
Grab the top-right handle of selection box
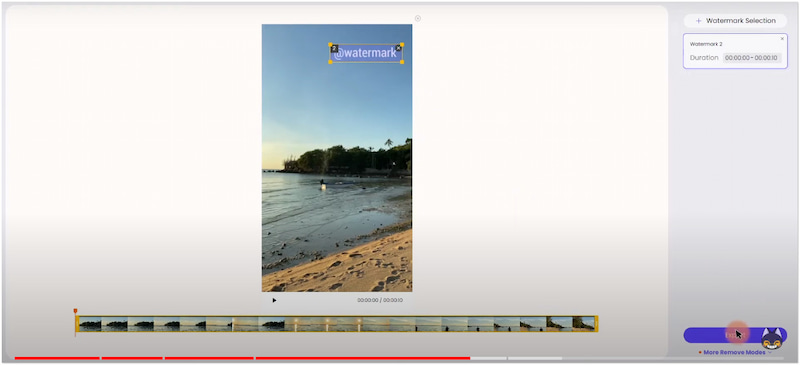(x=402, y=44)
